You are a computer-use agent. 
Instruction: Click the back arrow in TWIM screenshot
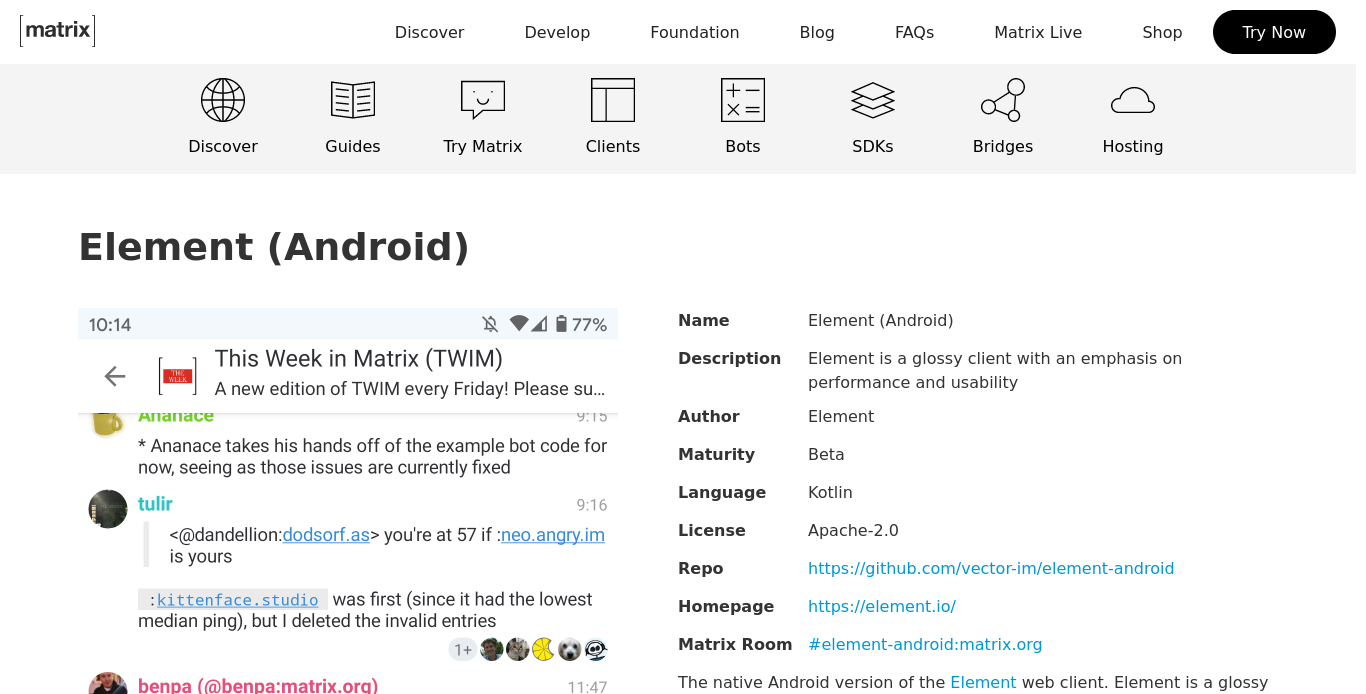point(115,376)
